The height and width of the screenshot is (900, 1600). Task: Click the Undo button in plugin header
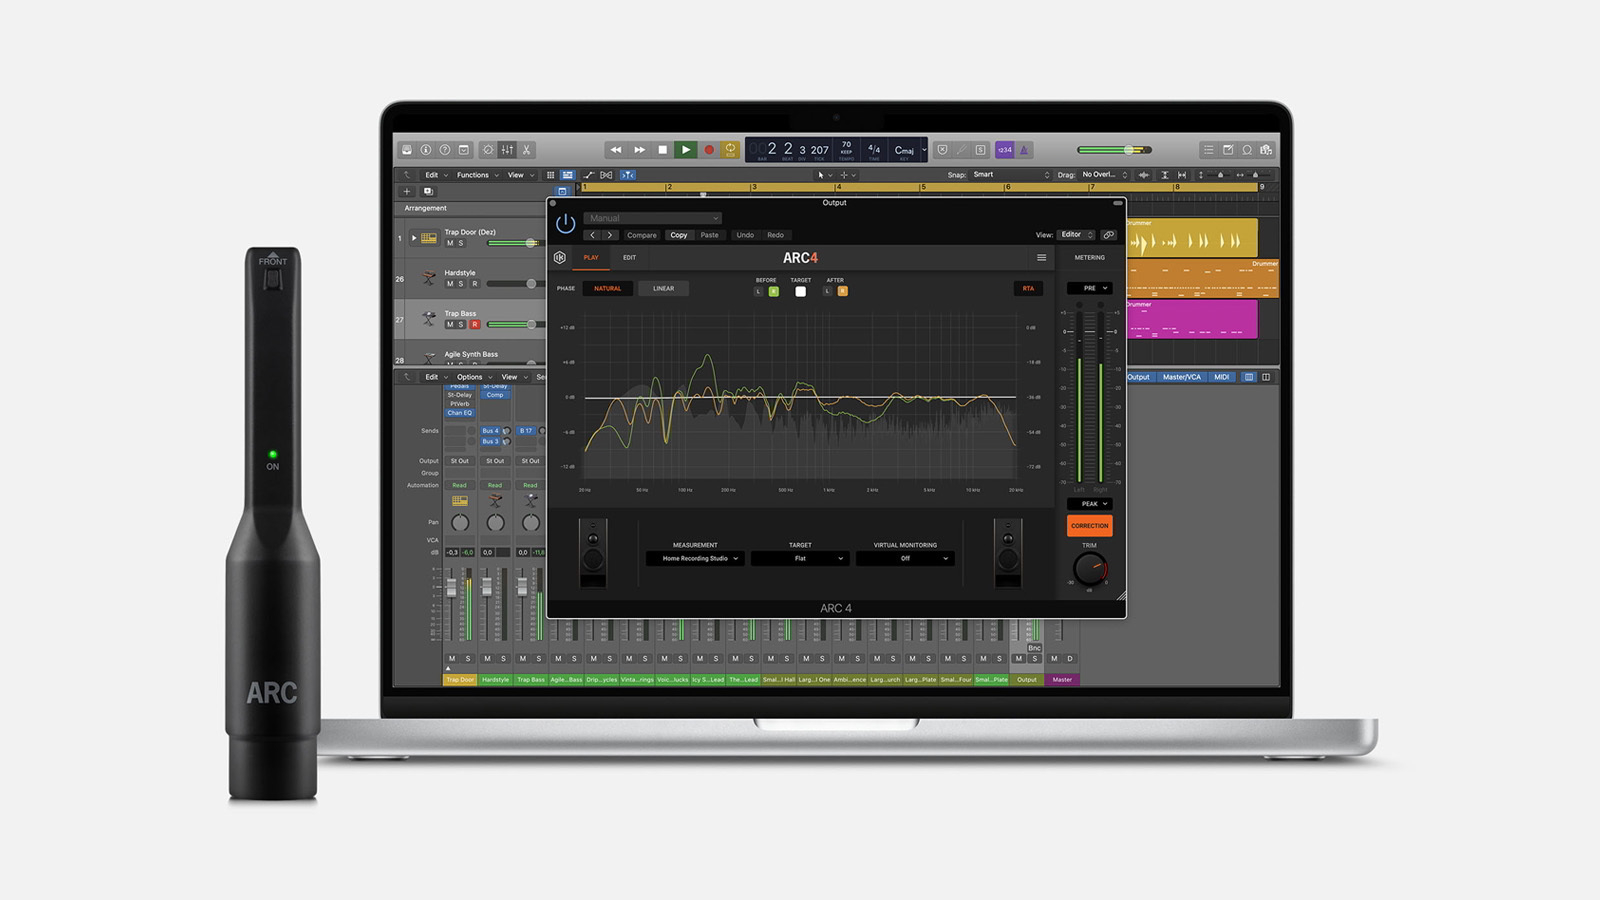[x=745, y=235]
